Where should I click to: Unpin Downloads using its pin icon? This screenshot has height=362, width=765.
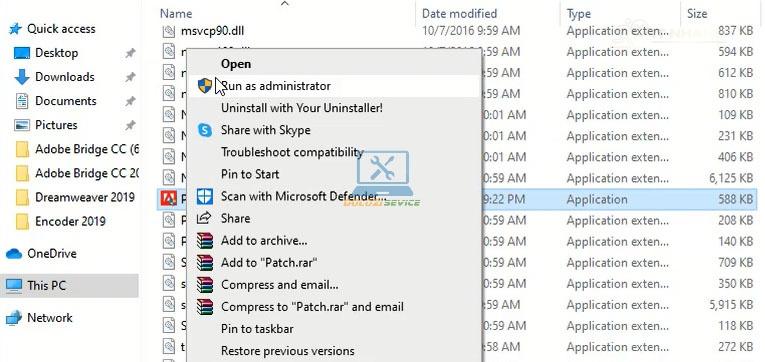click(130, 77)
